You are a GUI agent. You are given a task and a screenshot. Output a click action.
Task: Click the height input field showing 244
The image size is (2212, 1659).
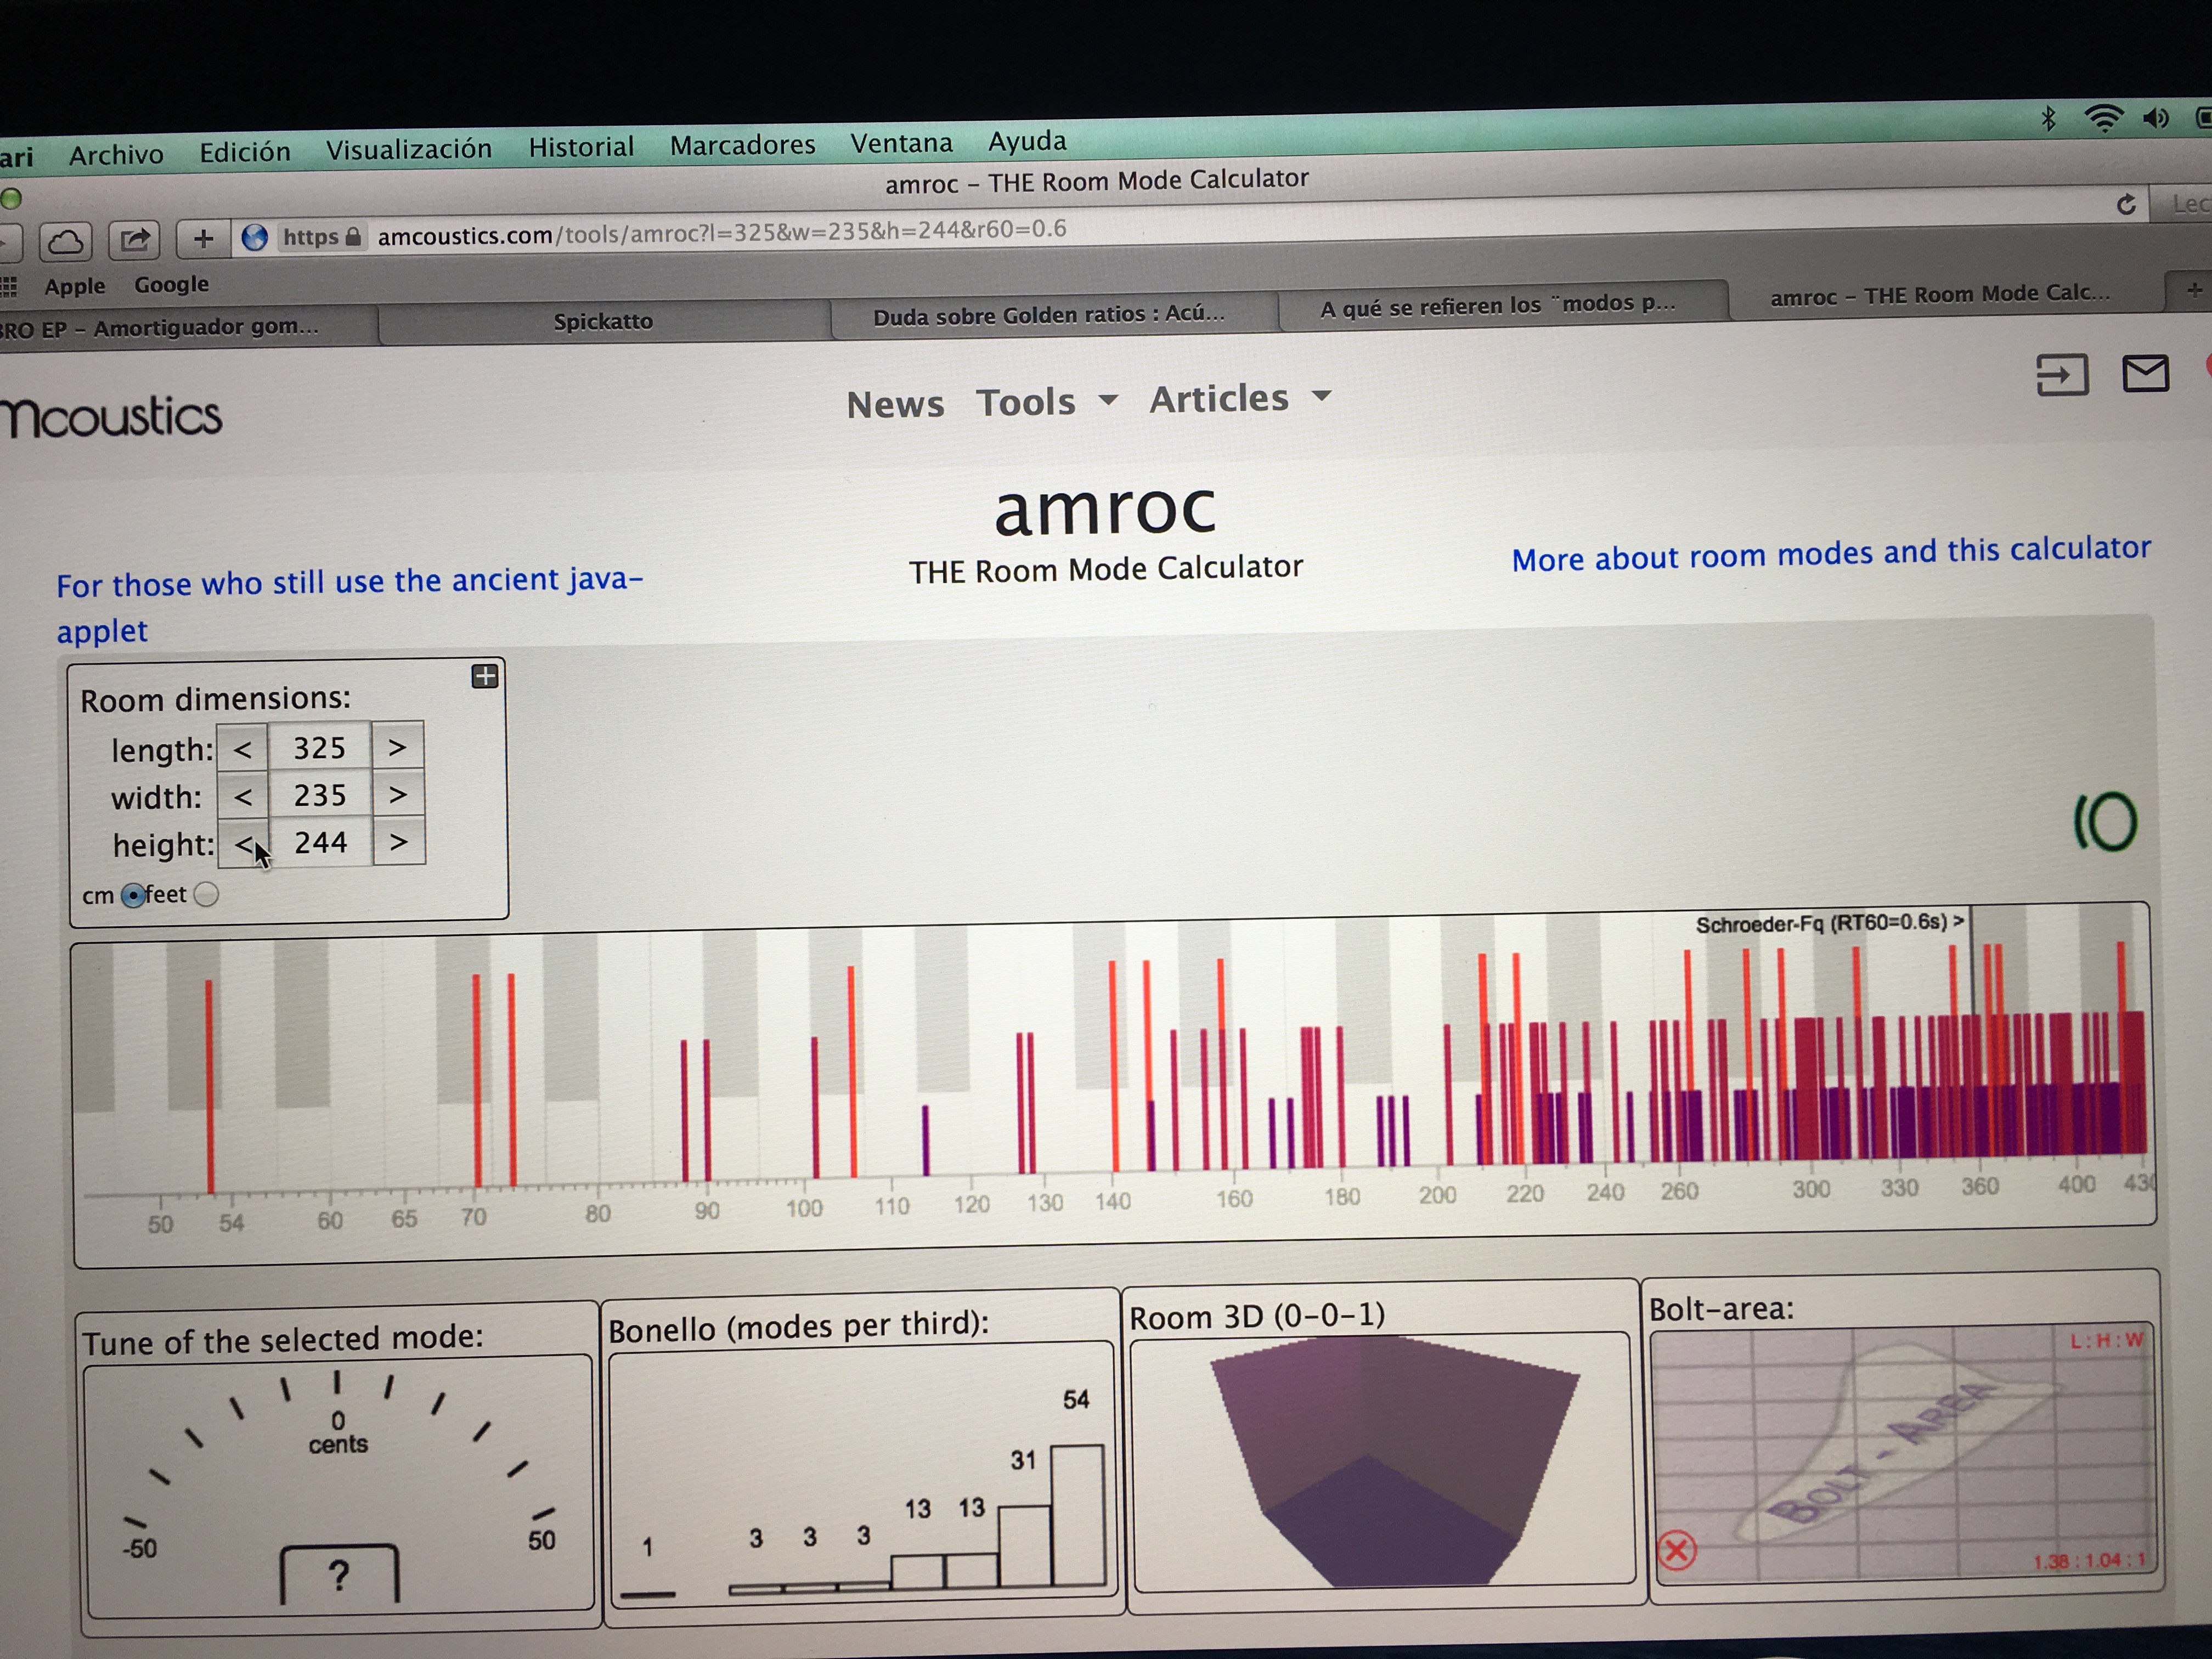click(321, 843)
